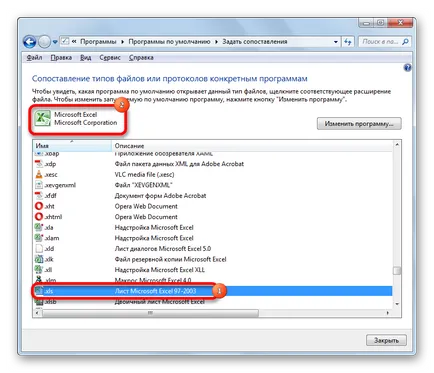Click the .xht Opera icon

(39, 206)
